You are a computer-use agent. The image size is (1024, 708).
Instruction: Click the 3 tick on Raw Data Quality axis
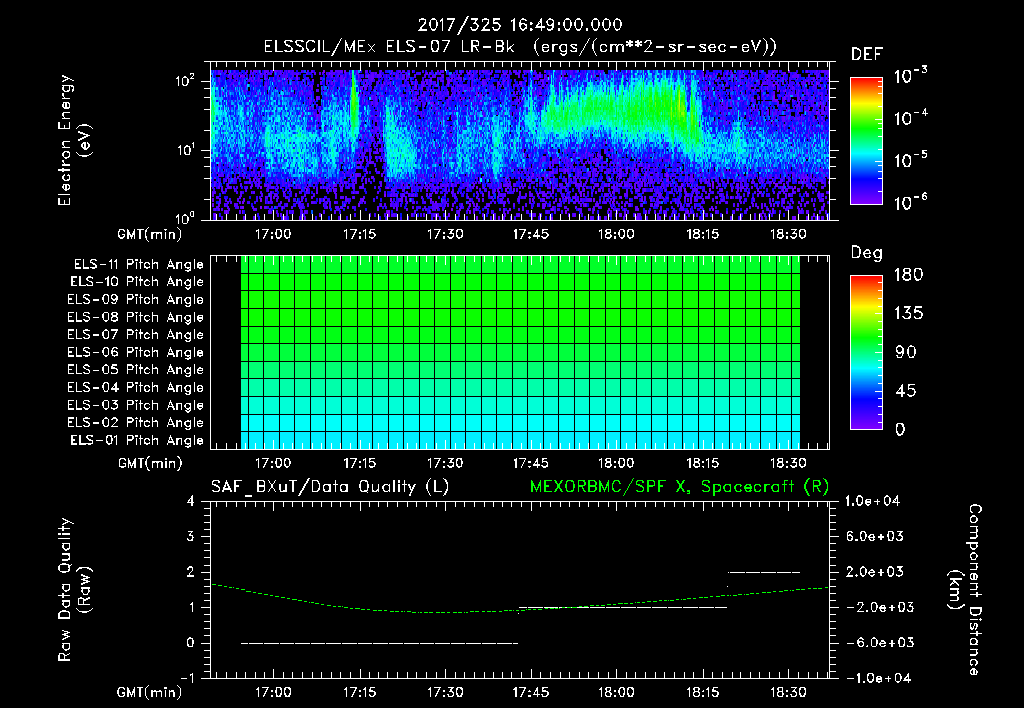click(191, 536)
